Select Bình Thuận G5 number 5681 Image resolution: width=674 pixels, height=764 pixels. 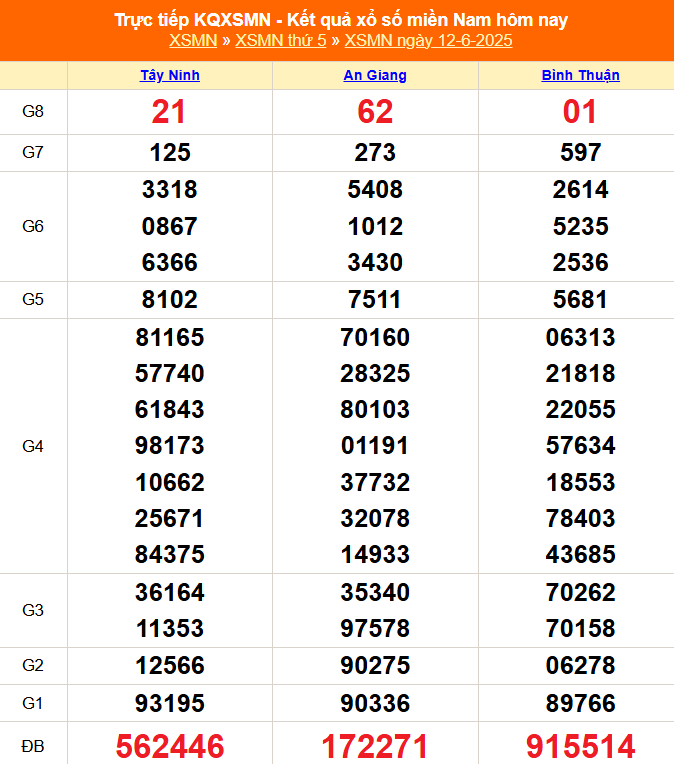(x=580, y=300)
